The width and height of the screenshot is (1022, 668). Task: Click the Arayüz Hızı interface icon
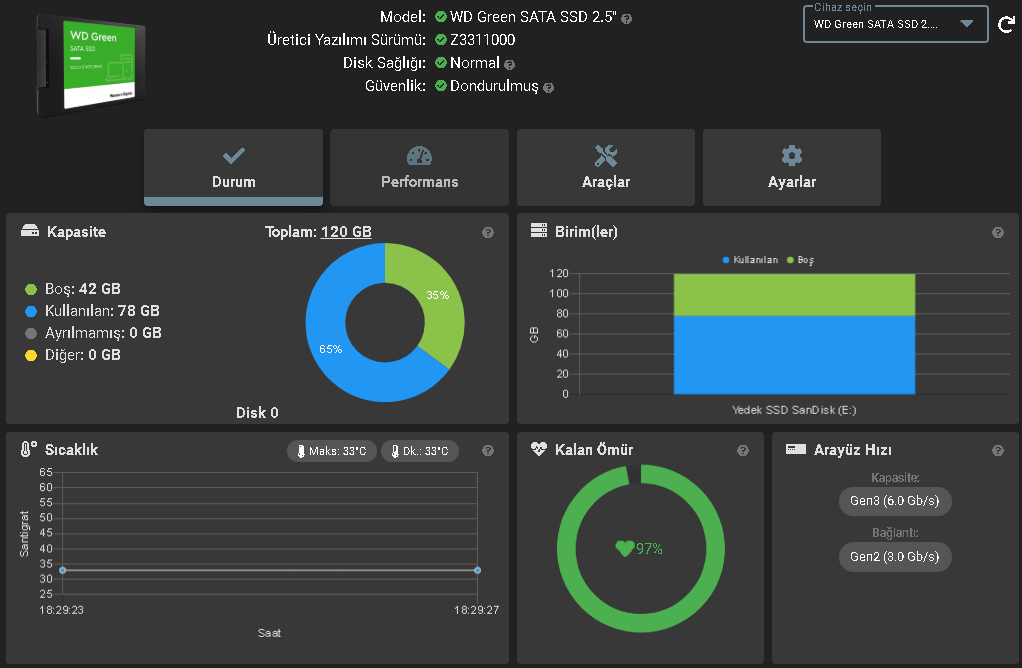pyautogui.click(x=795, y=449)
